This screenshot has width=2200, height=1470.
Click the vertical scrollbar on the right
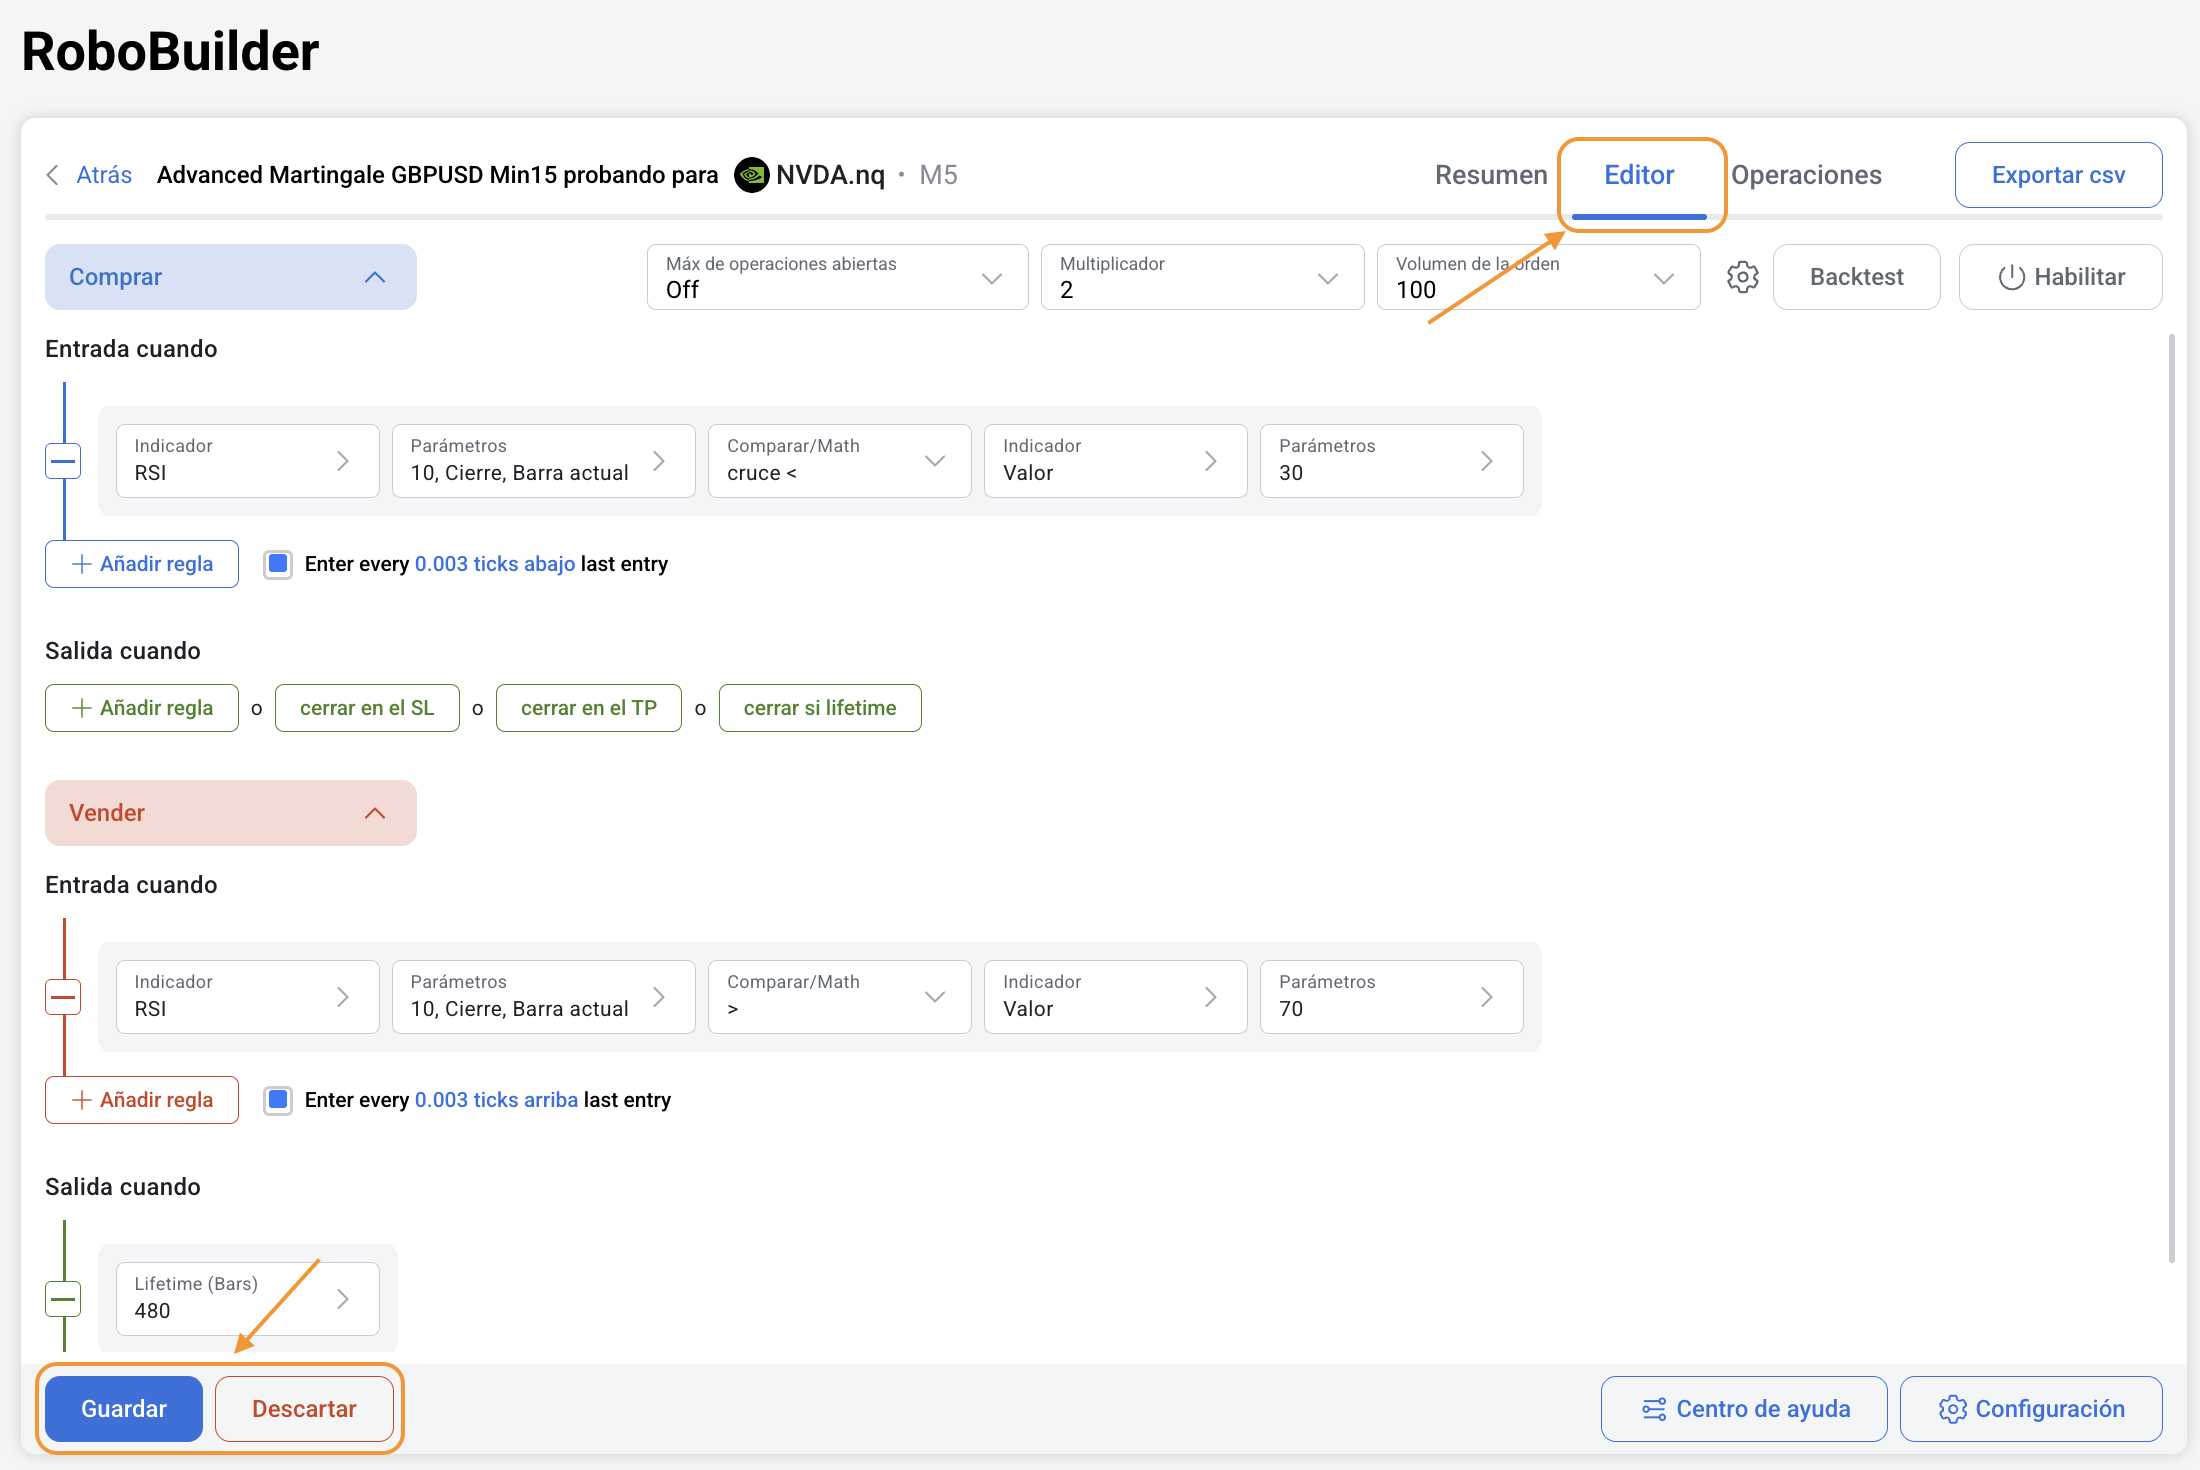click(x=2171, y=800)
